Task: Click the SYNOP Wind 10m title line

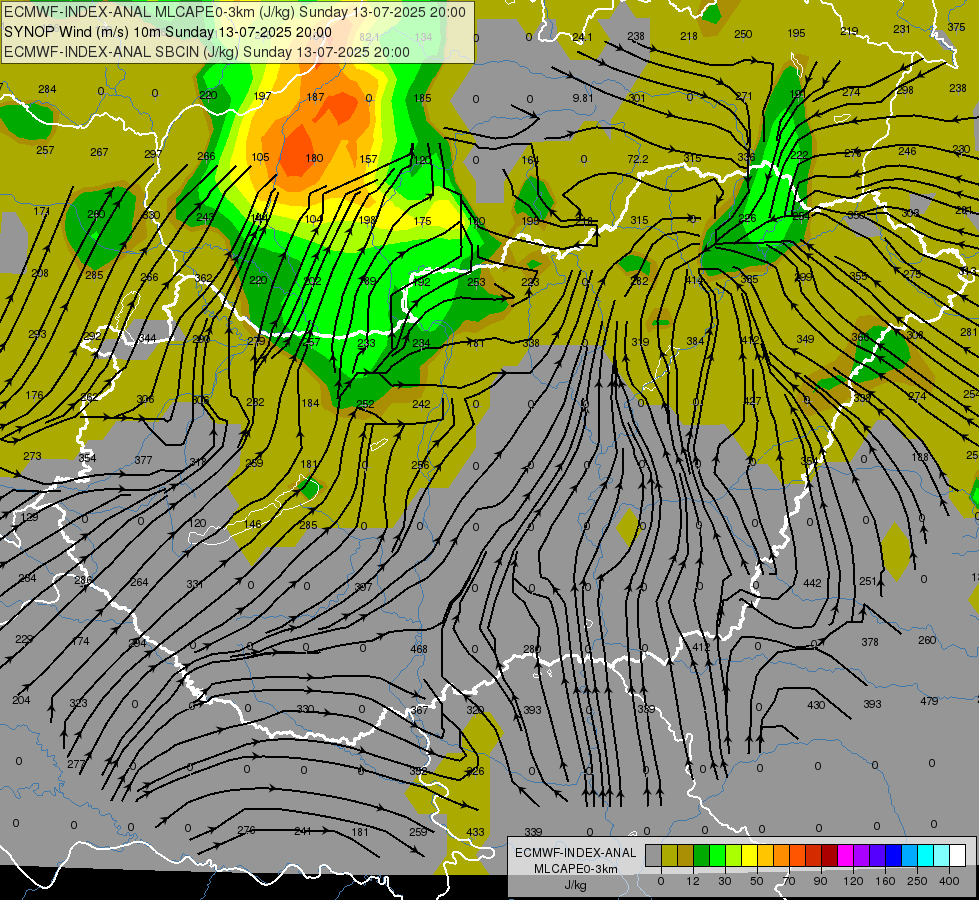Action: [168, 32]
